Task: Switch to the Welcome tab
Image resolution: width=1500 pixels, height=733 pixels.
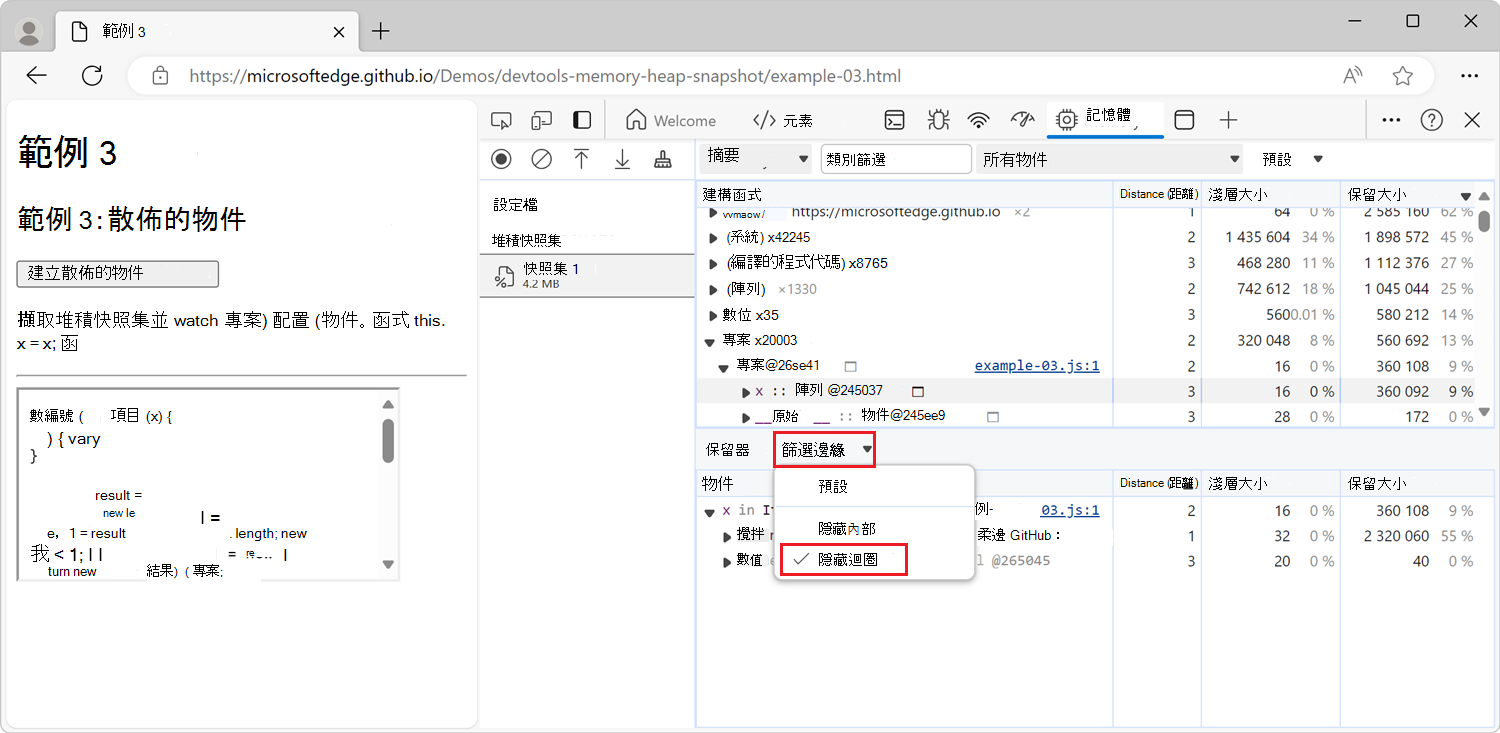Action: [671, 121]
